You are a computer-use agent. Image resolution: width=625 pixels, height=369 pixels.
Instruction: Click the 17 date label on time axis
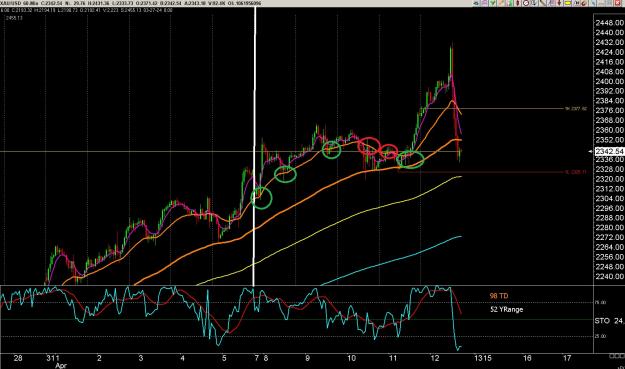567,358
